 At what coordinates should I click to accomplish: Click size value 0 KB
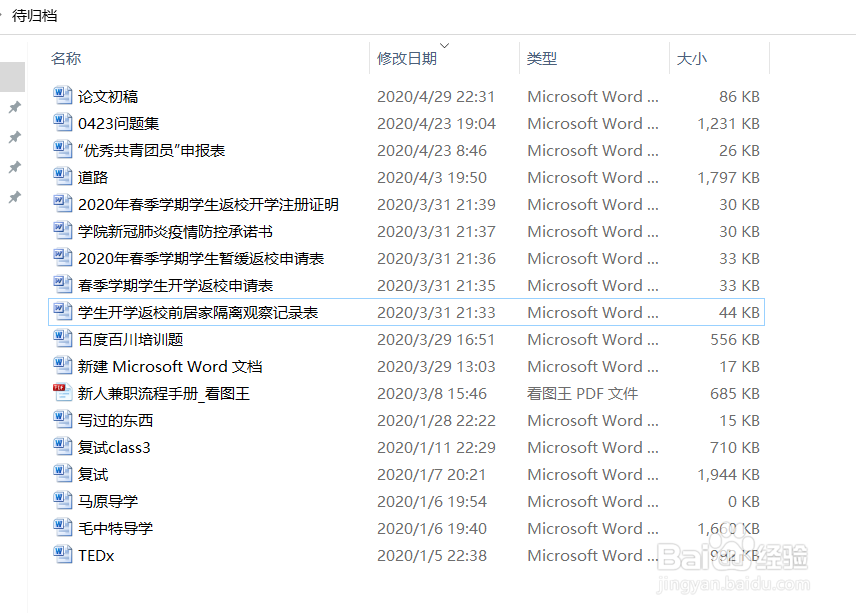(x=744, y=502)
